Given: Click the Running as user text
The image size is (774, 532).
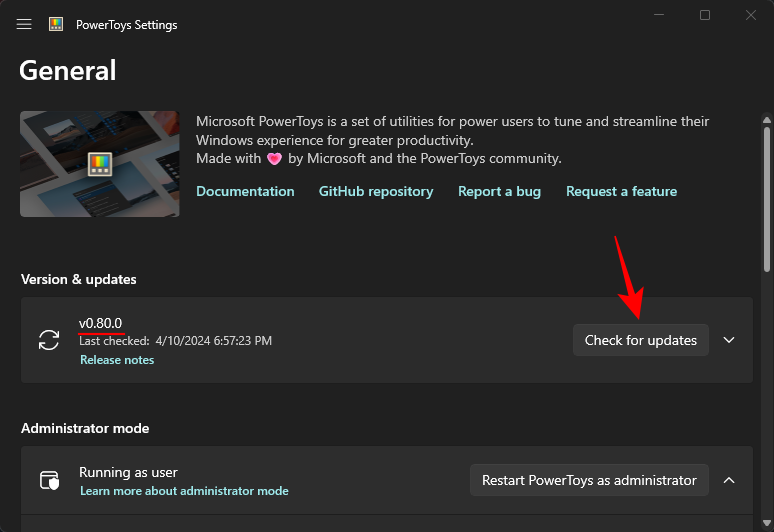Looking at the screenshot, I should point(128,472).
